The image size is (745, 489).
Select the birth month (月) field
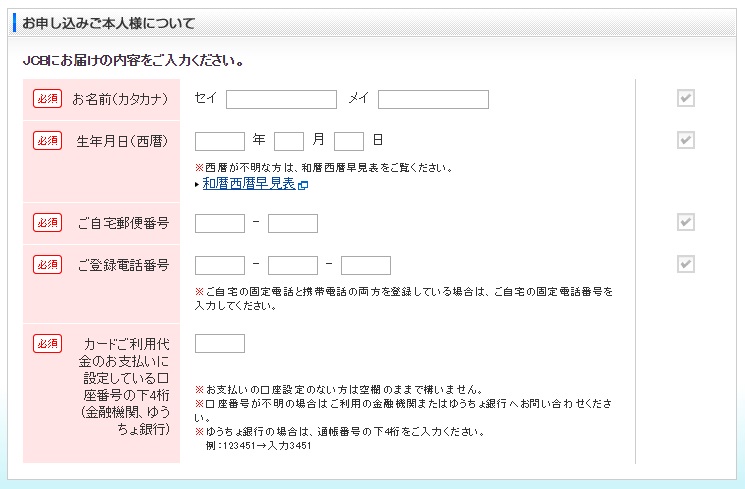[x=289, y=141]
